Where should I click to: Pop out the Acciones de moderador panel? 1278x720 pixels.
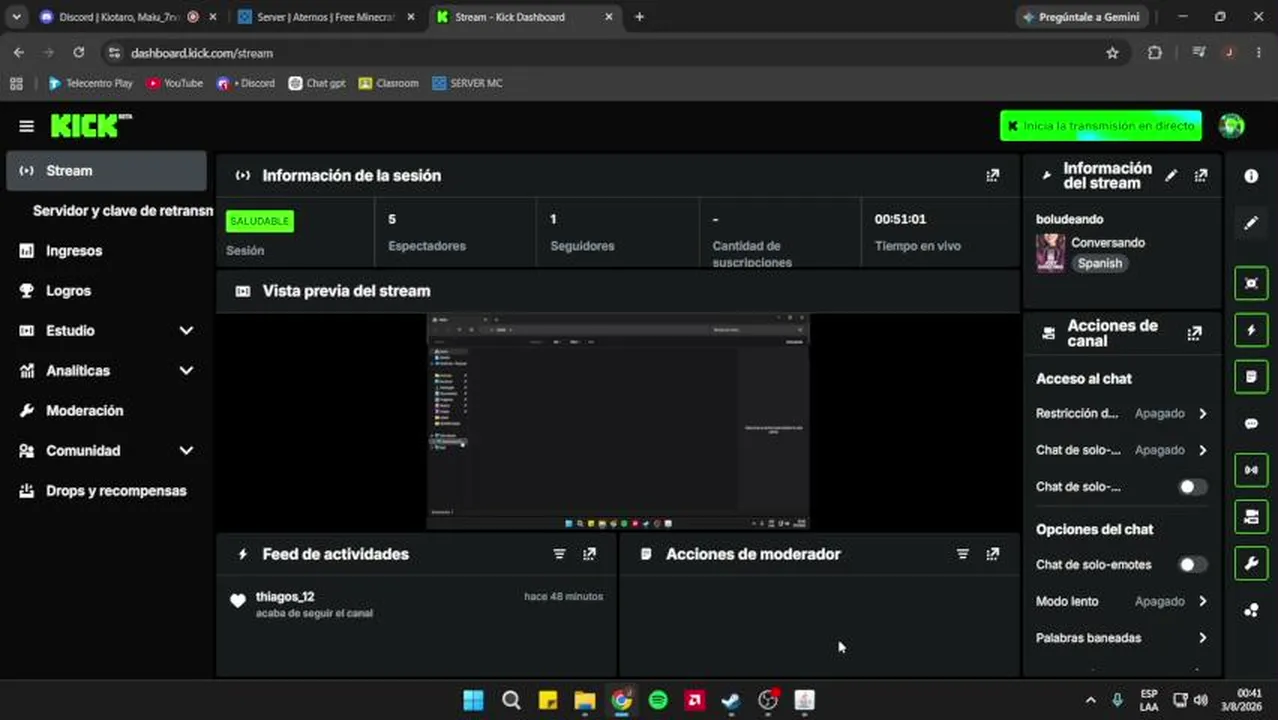(x=992, y=554)
